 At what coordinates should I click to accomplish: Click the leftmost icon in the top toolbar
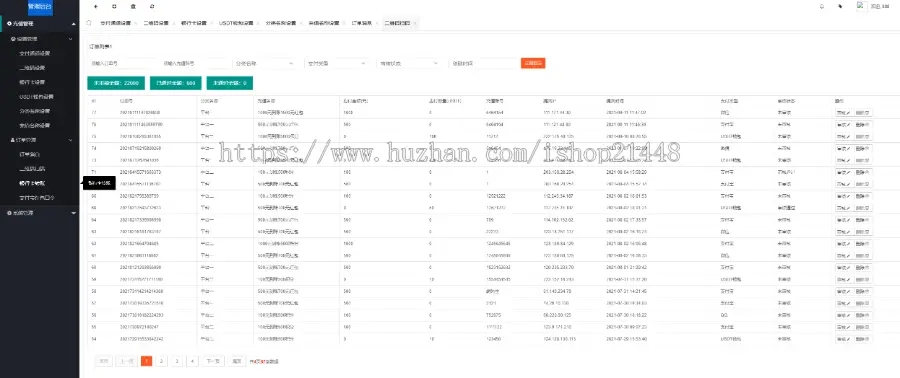95,6
